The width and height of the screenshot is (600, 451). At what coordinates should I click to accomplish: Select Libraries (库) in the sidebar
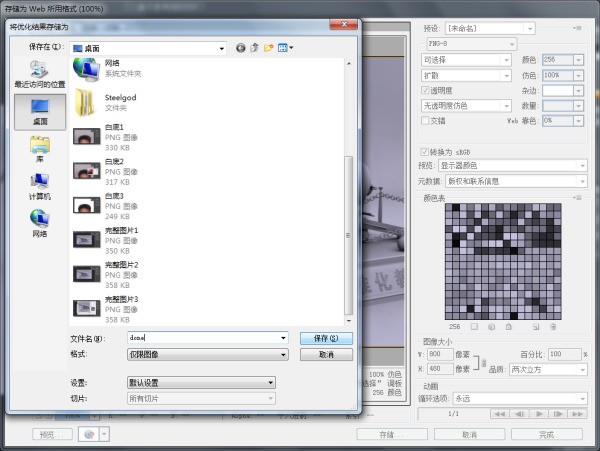[x=39, y=149]
